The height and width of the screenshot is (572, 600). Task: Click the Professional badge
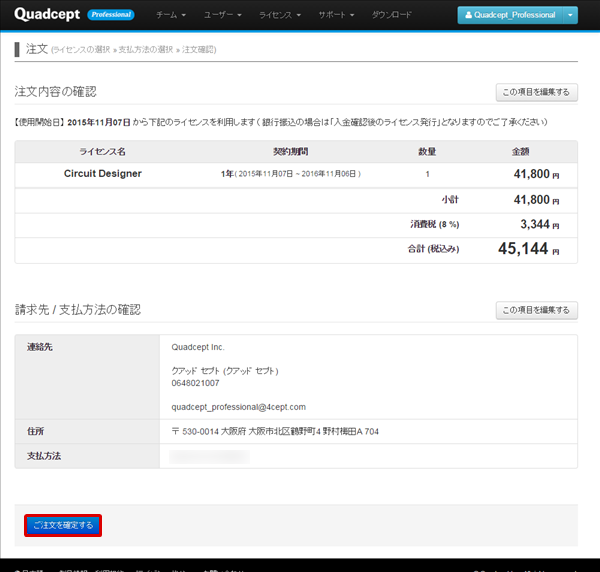coord(111,15)
